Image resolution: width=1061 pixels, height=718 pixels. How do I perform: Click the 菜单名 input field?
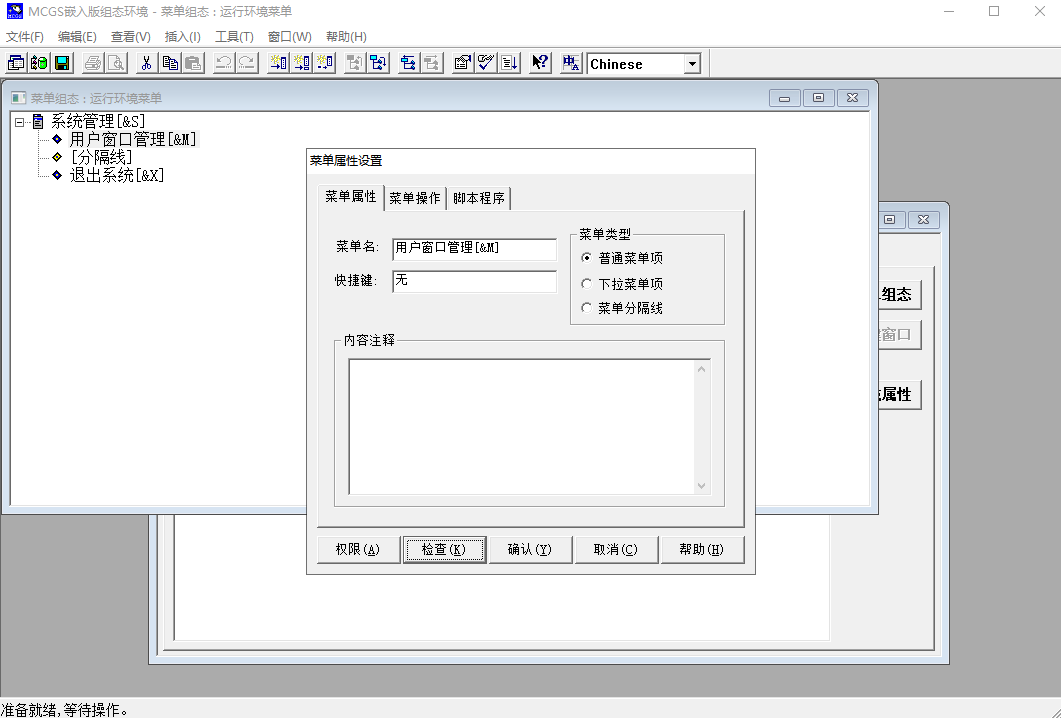click(474, 248)
